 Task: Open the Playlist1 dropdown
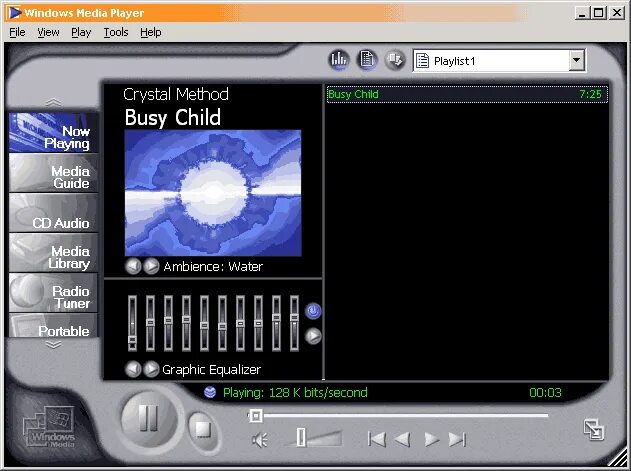click(x=577, y=61)
